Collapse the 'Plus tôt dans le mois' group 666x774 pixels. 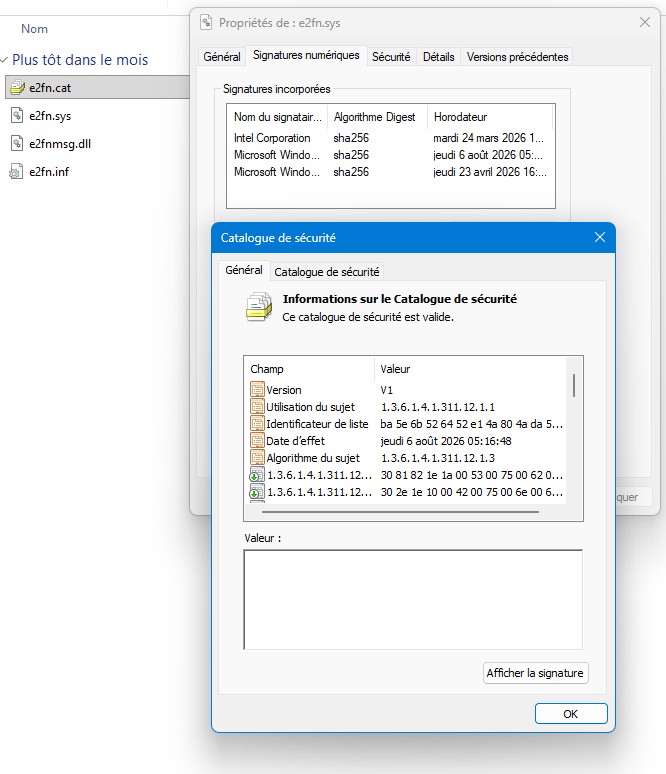[x=4, y=60]
